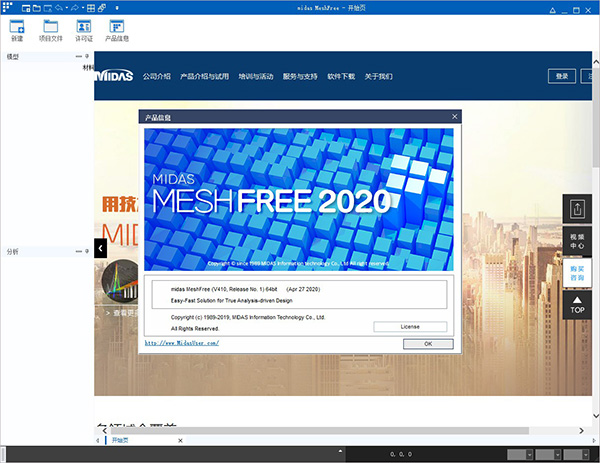Image resolution: width=600 pixels, height=463 pixels.
Task: Click the 新建 (New) ribbon icon
Action: [x=17, y=31]
